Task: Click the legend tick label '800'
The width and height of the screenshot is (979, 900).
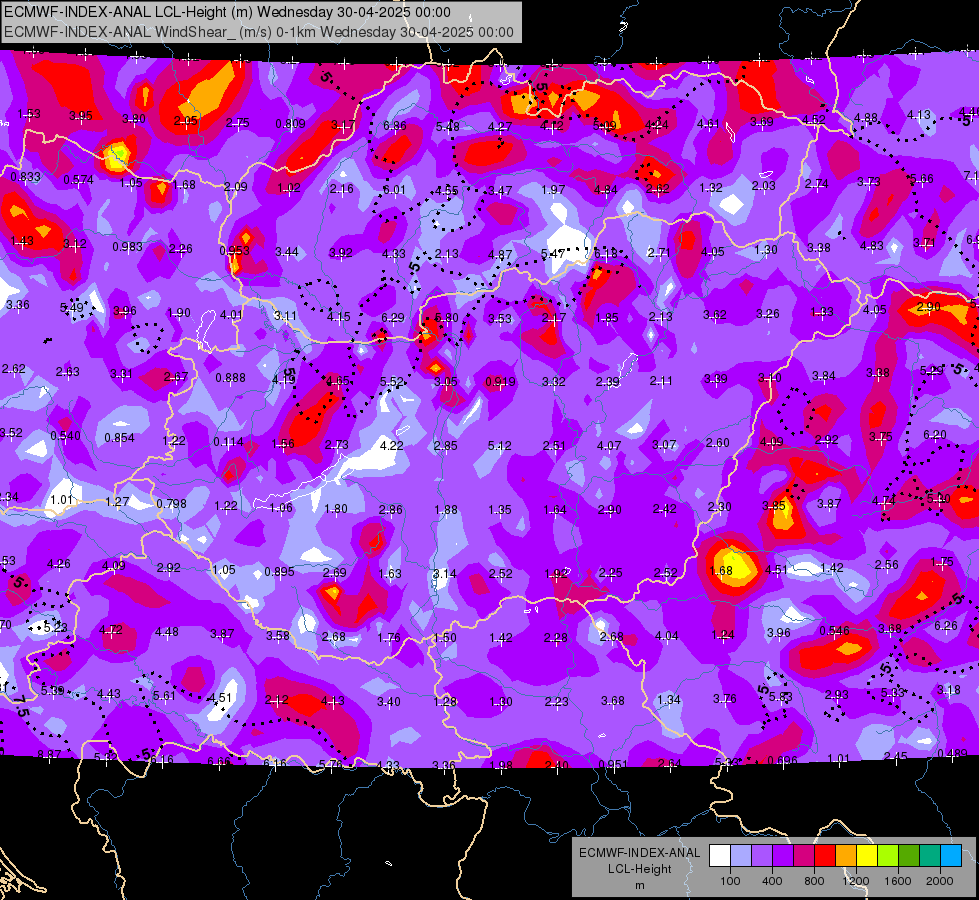Action: tap(814, 881)
